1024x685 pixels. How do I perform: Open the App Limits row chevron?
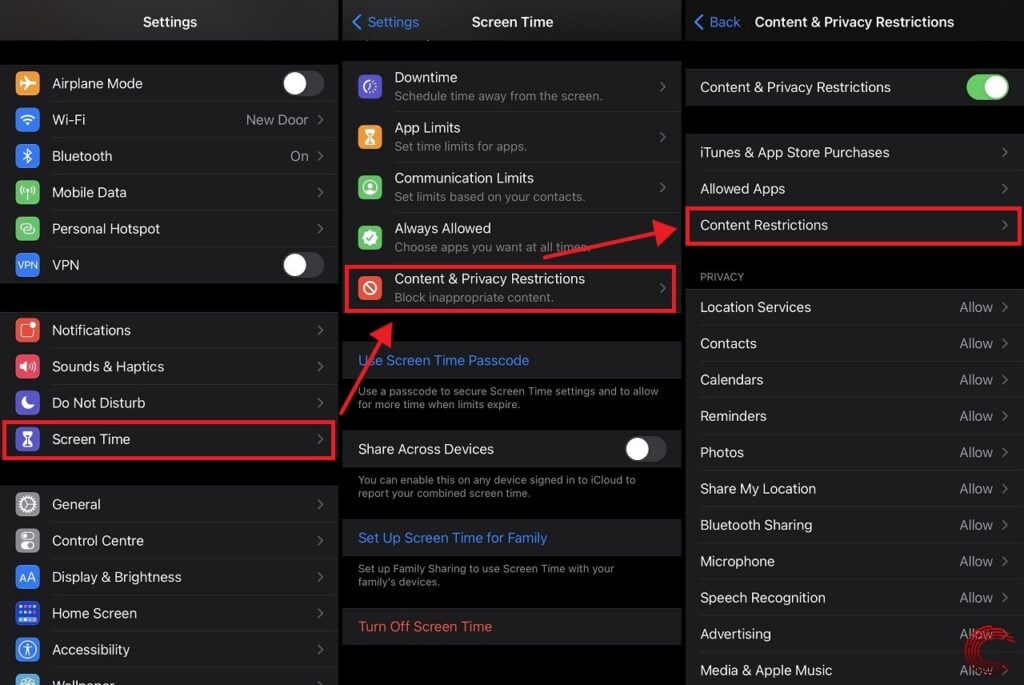[x=663, y=137]
